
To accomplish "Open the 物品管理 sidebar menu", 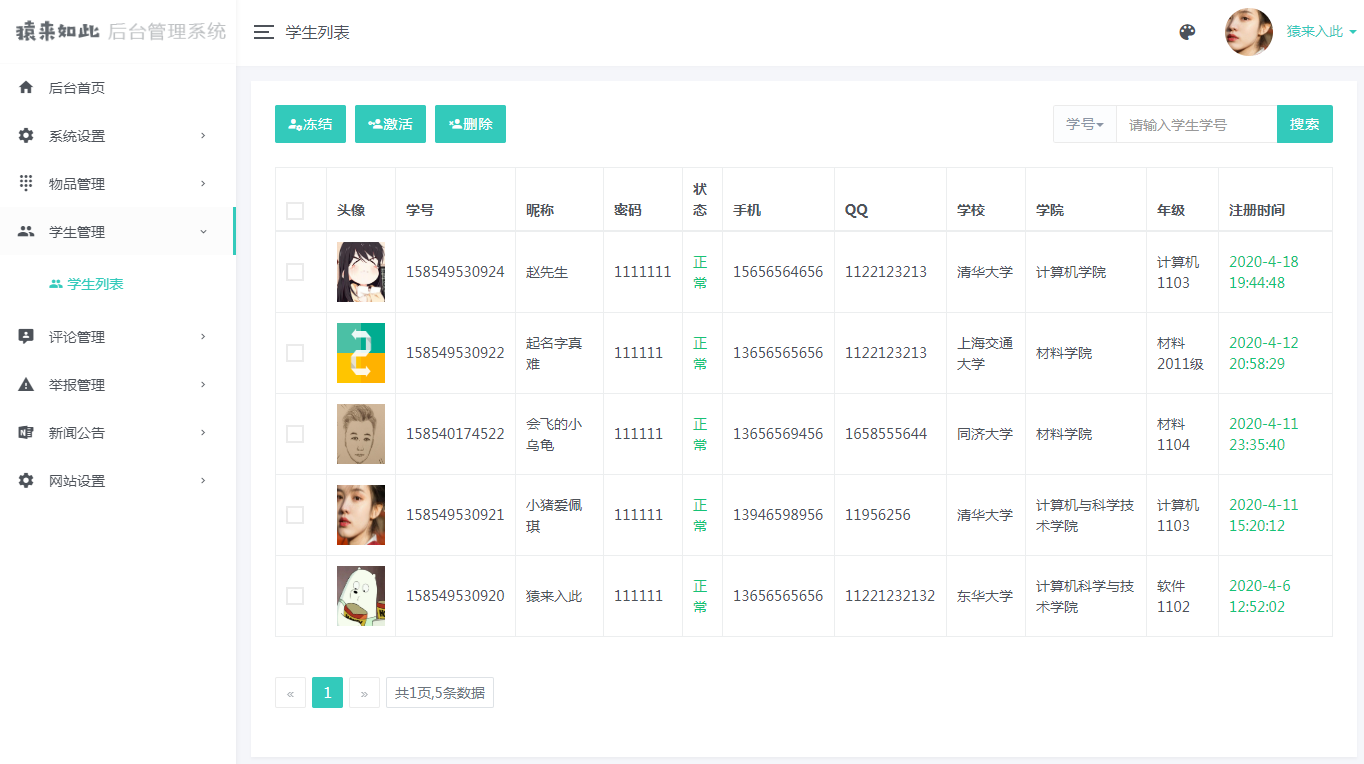I will [x=118, y=184].
